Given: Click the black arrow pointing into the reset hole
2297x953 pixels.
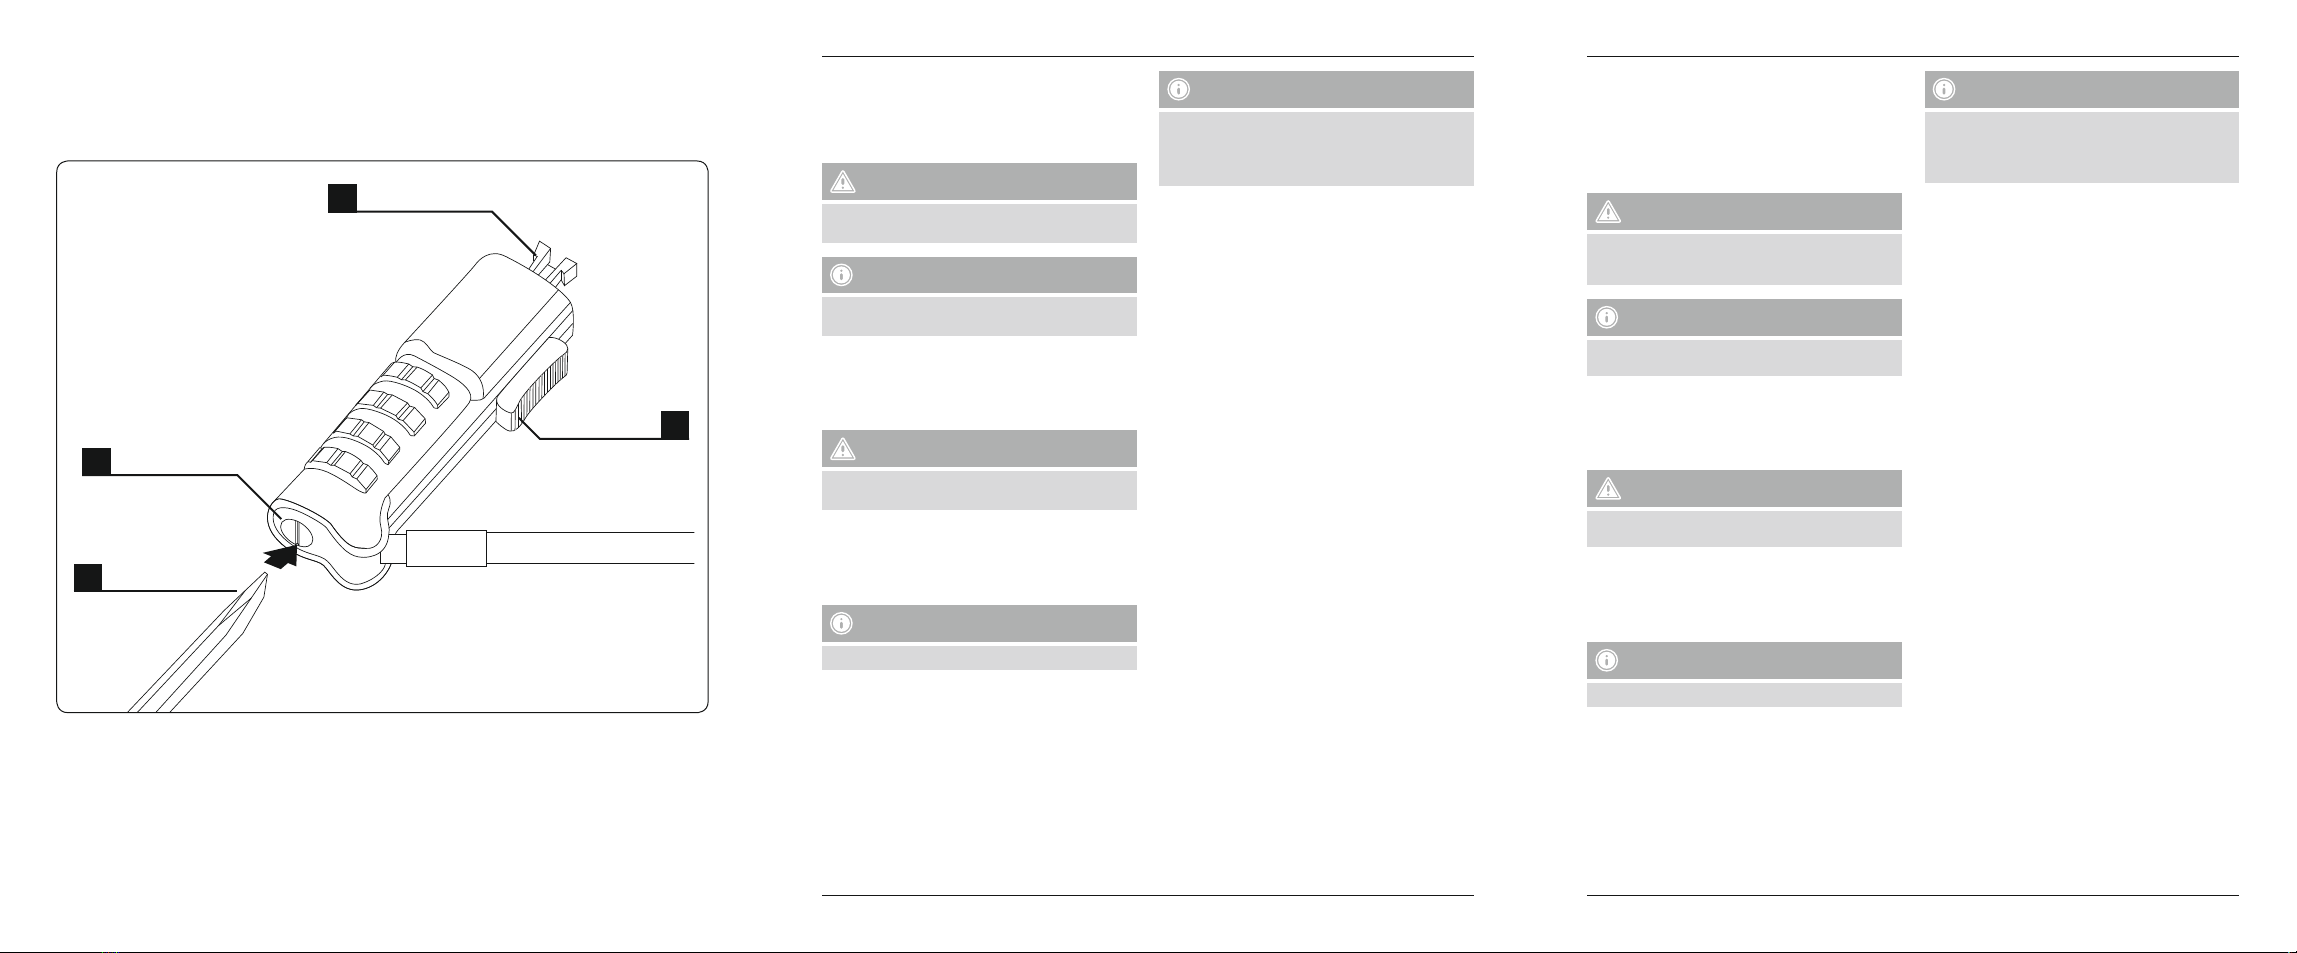Looking at the screenshot, I should click(282, 554).
